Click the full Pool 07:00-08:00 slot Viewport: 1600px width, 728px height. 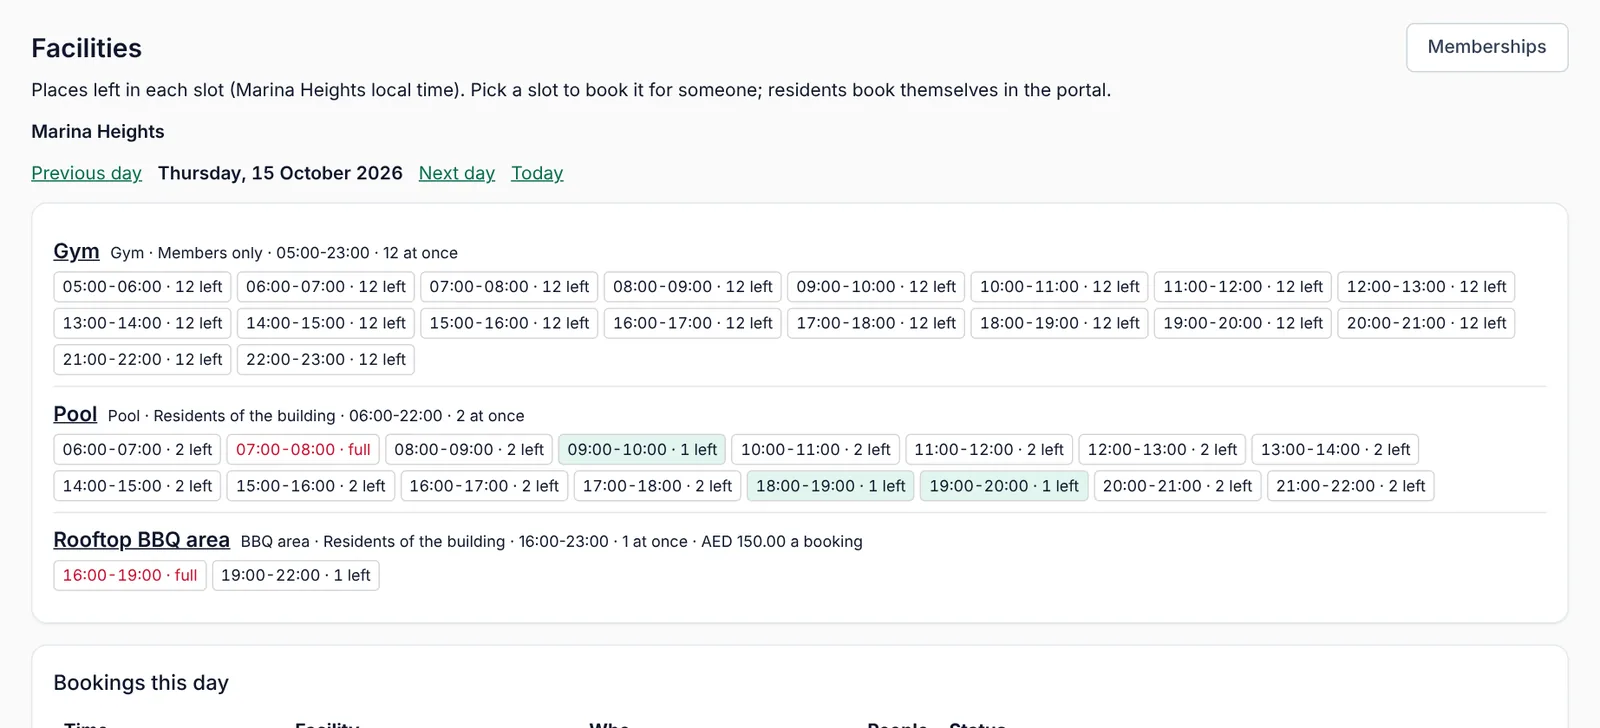(x=303, y=450)
